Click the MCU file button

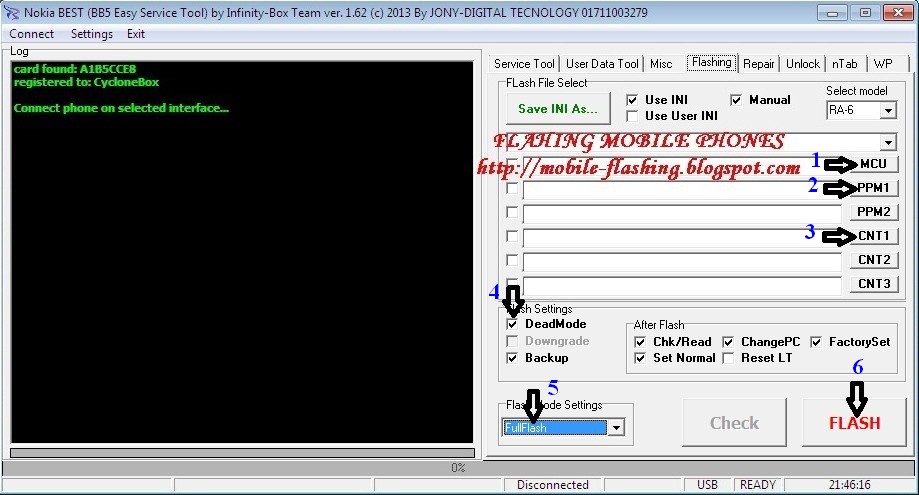click(x=873, y=164)
